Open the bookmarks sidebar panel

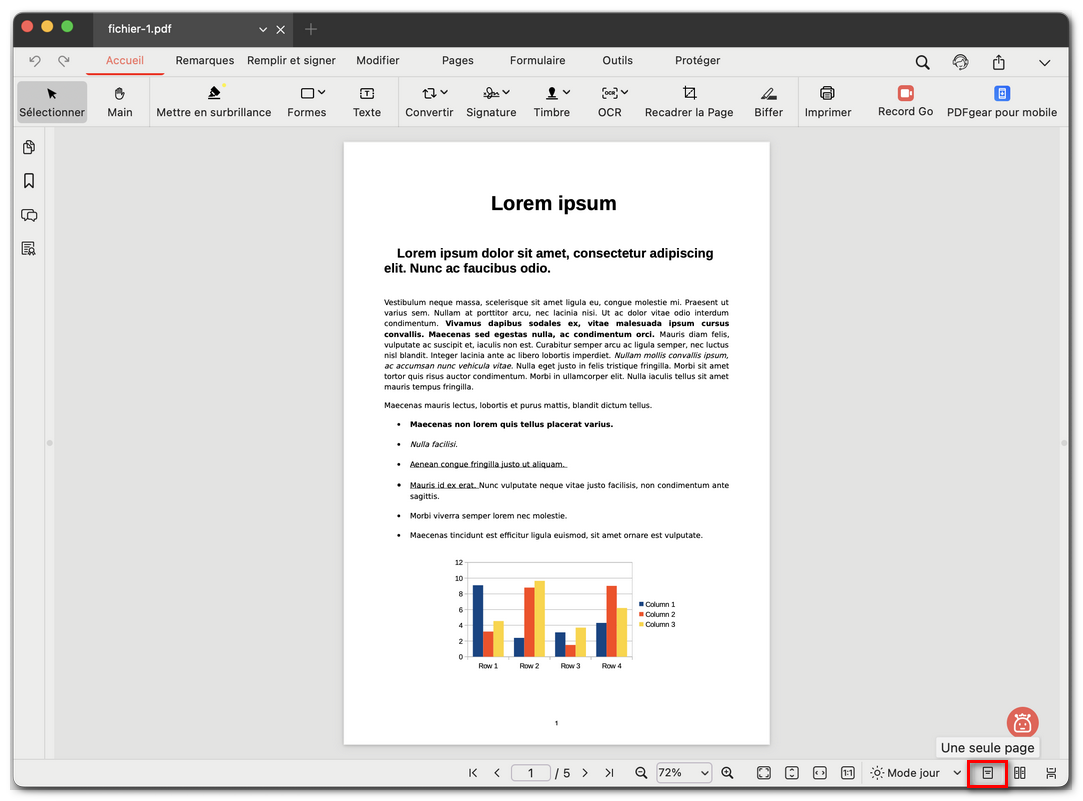click(29, 181)
